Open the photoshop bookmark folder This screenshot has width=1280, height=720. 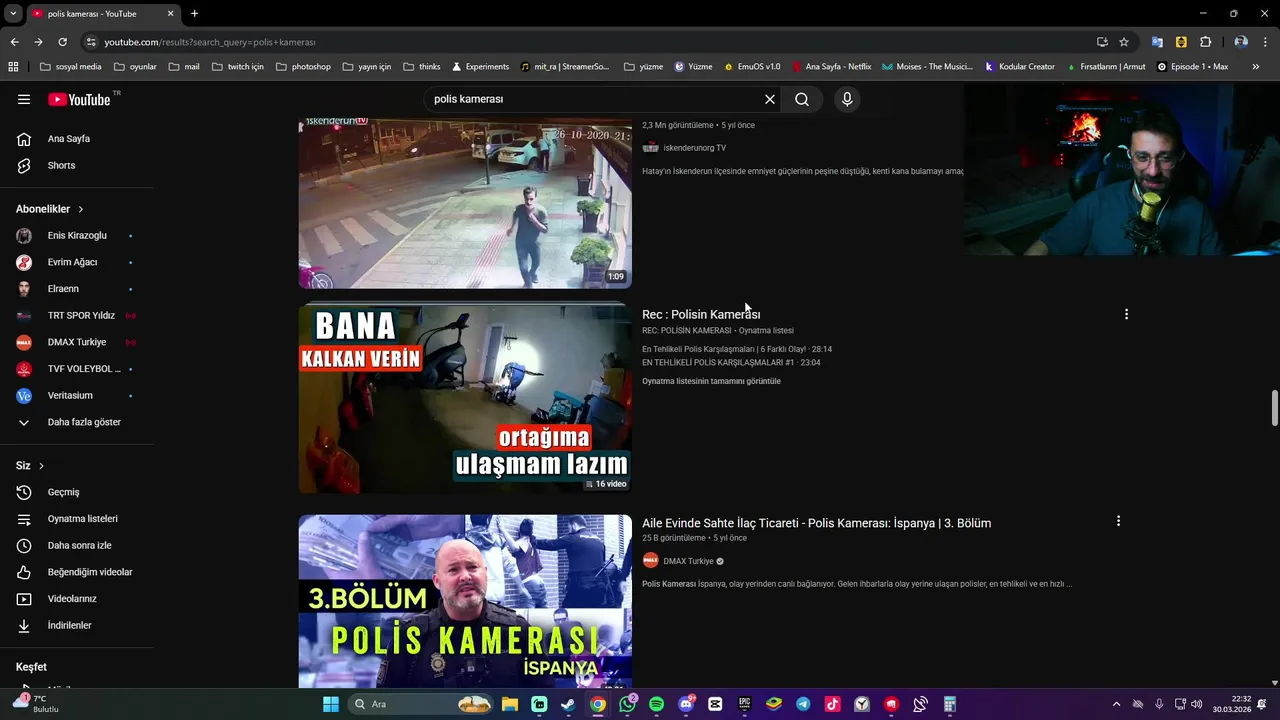[303, 67]
